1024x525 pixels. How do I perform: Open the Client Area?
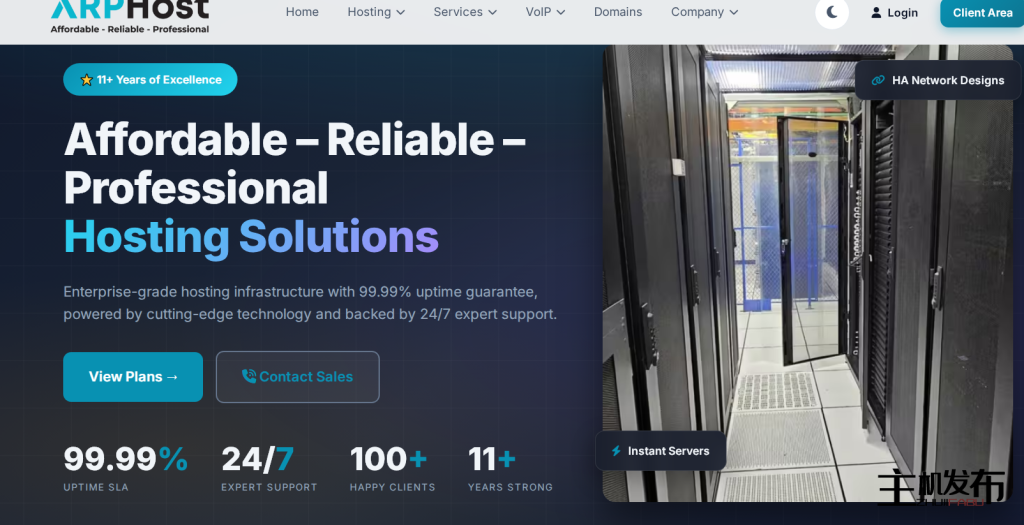(981, 13)
